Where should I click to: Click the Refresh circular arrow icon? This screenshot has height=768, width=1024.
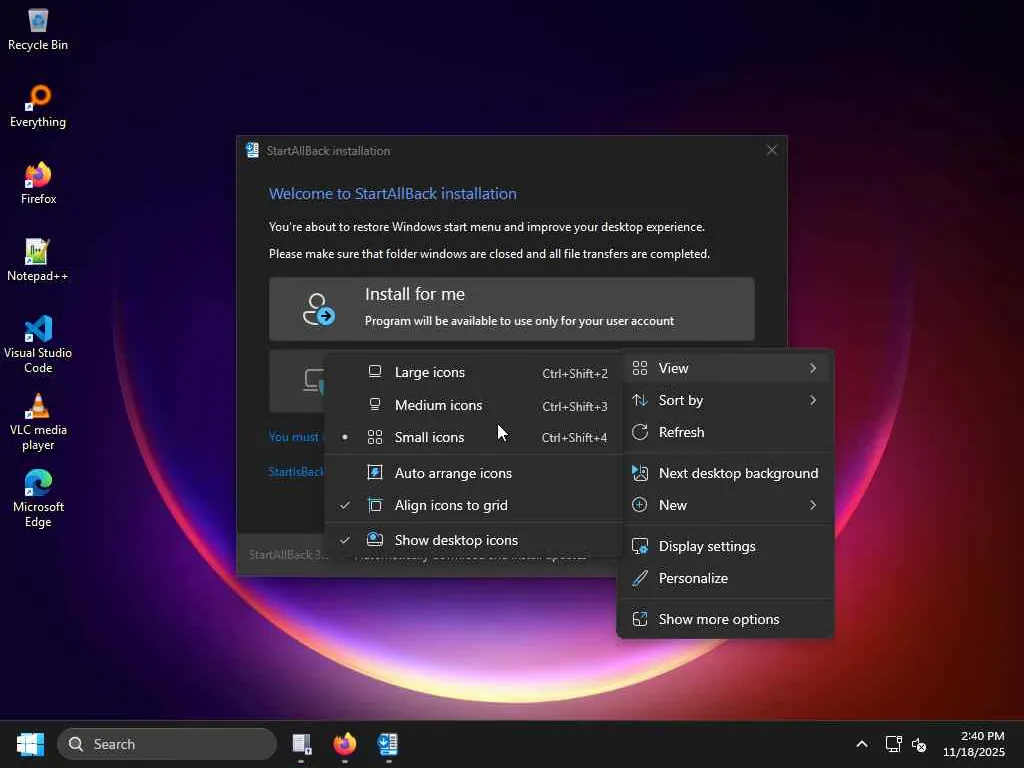640,432
